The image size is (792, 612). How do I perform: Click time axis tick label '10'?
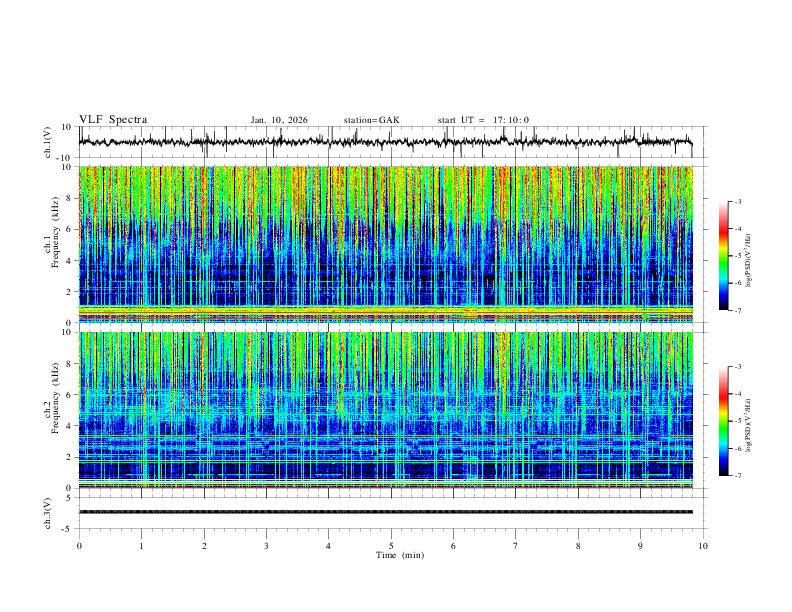pyautogui.click(x=703, y=546)
